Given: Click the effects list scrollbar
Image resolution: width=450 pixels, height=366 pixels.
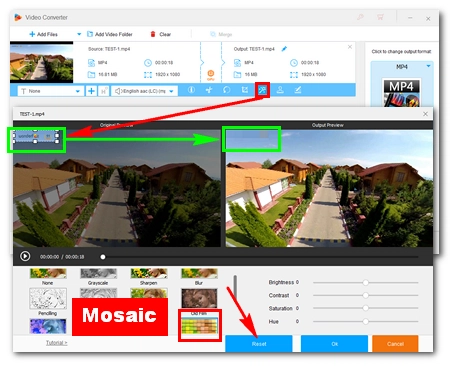Looking at the screenshot, I should [x=235, y=287].
